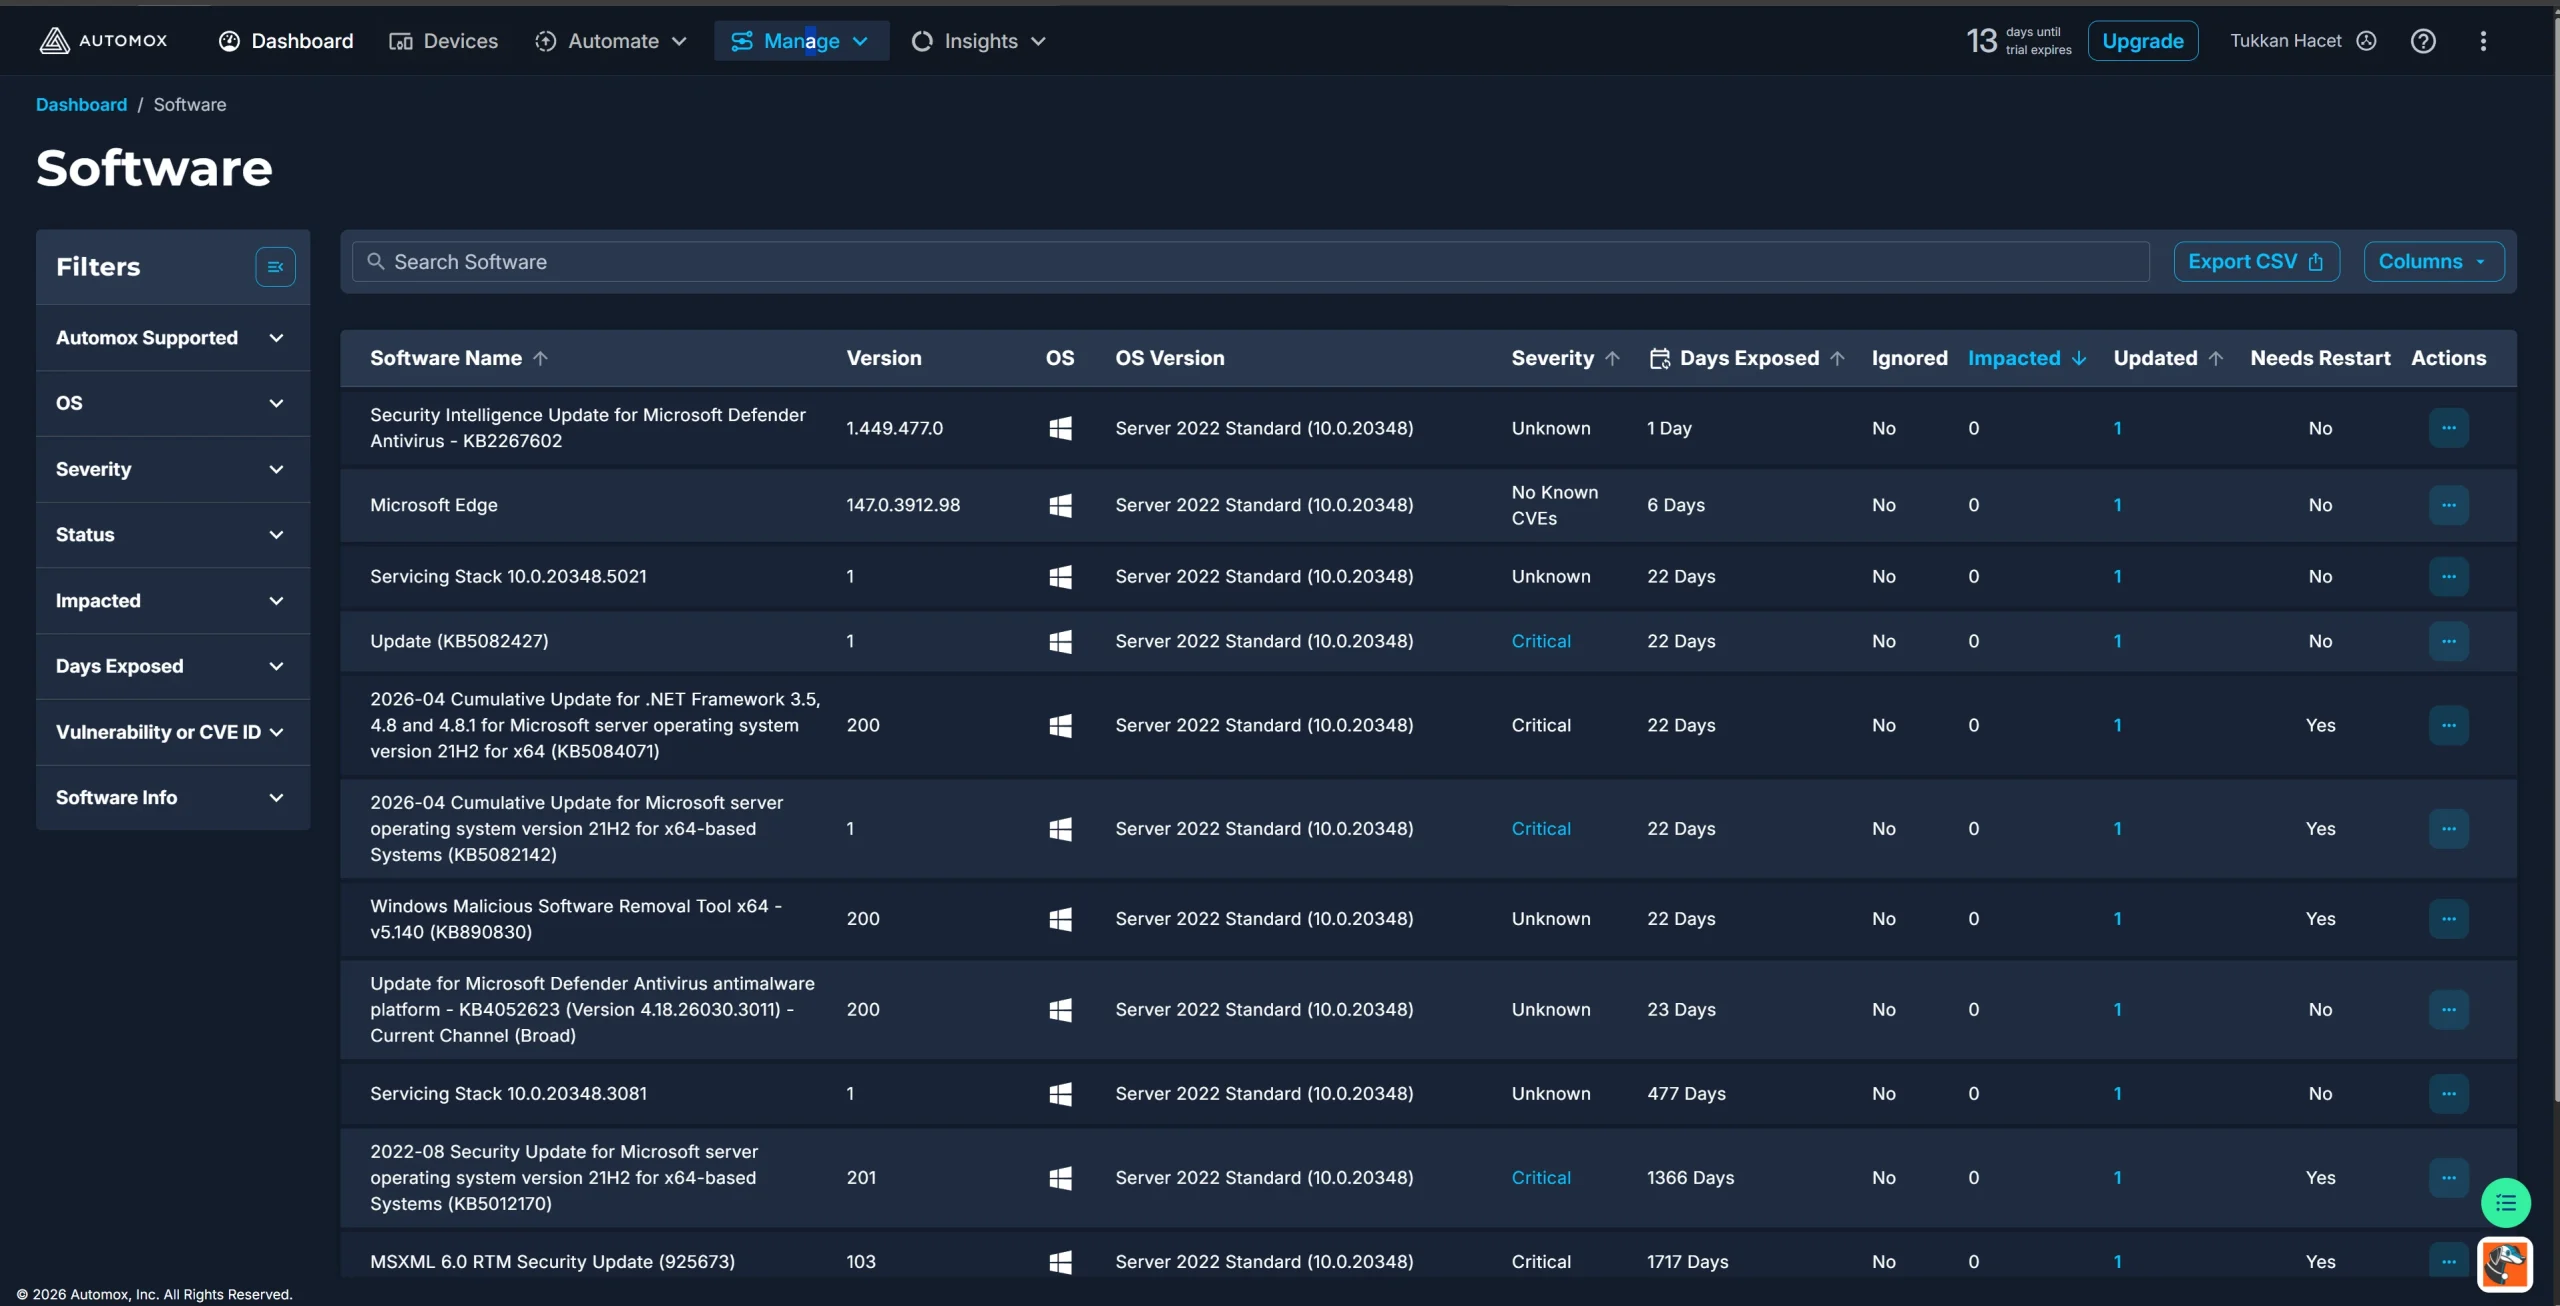Open the Columns dropdown
Screen dimensions: 2560x1306
click(x=2433, y=261)
